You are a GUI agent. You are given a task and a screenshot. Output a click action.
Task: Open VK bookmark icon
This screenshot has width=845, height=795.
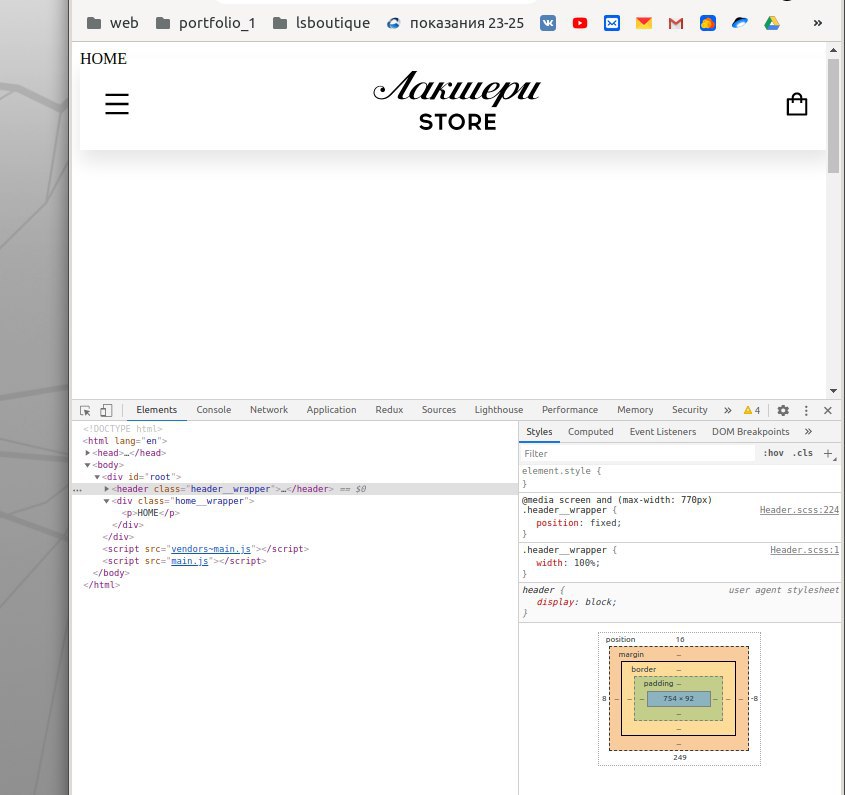pos(548,23)
